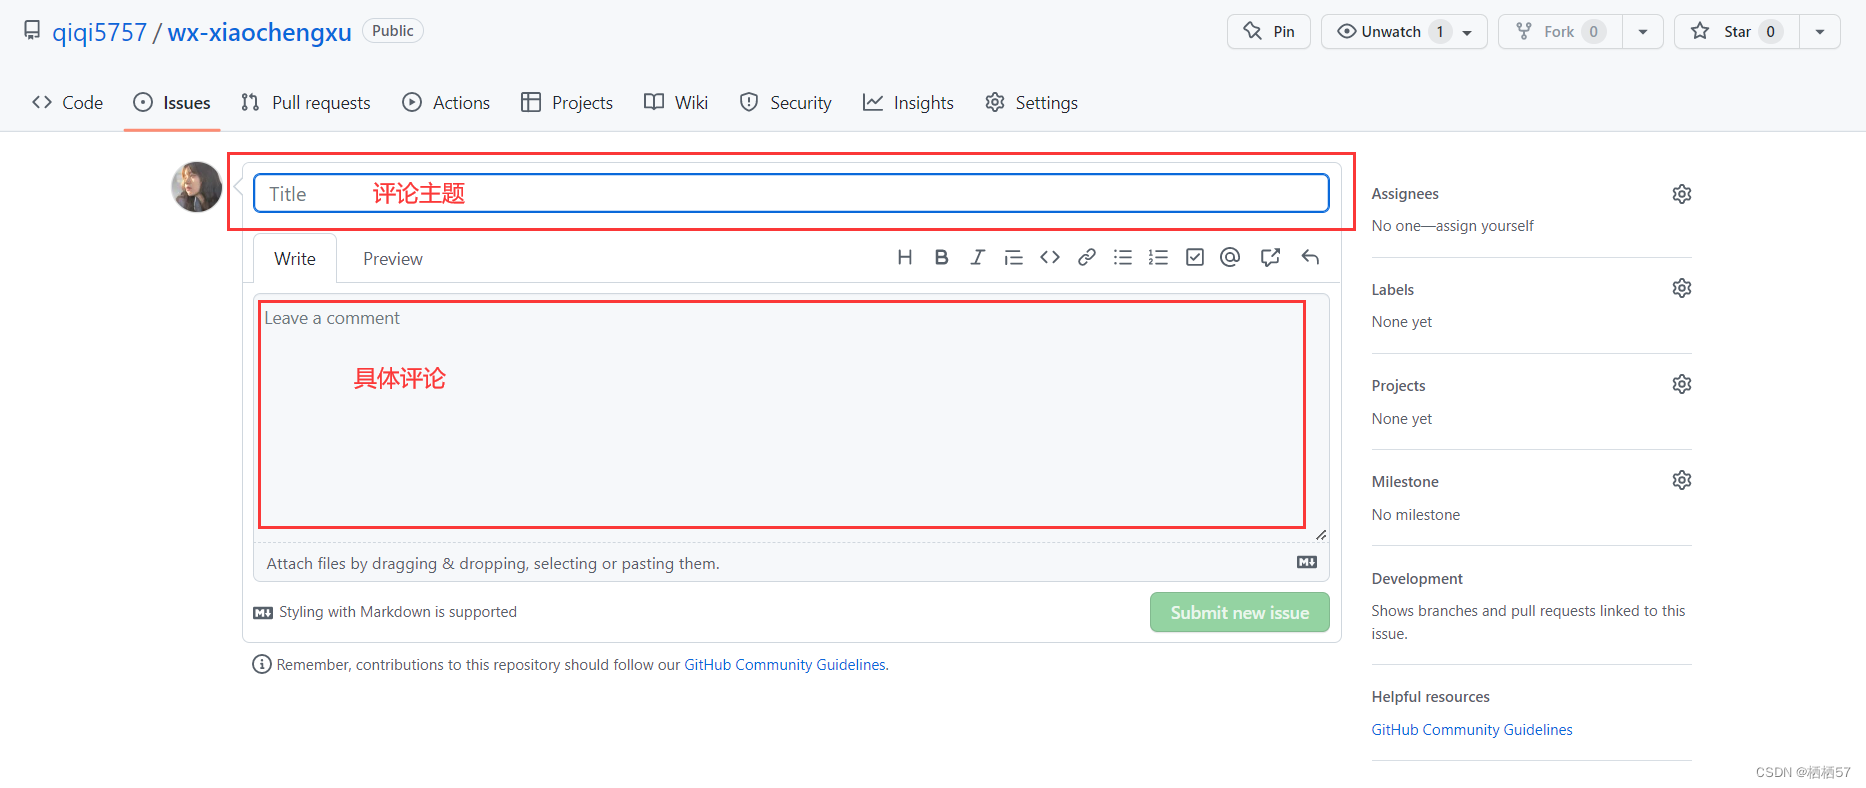Image resolution: width=1866 pixels, height=788 pixels.
Task: Insert code with the angle brackets icon
Action: point(1050,258)
